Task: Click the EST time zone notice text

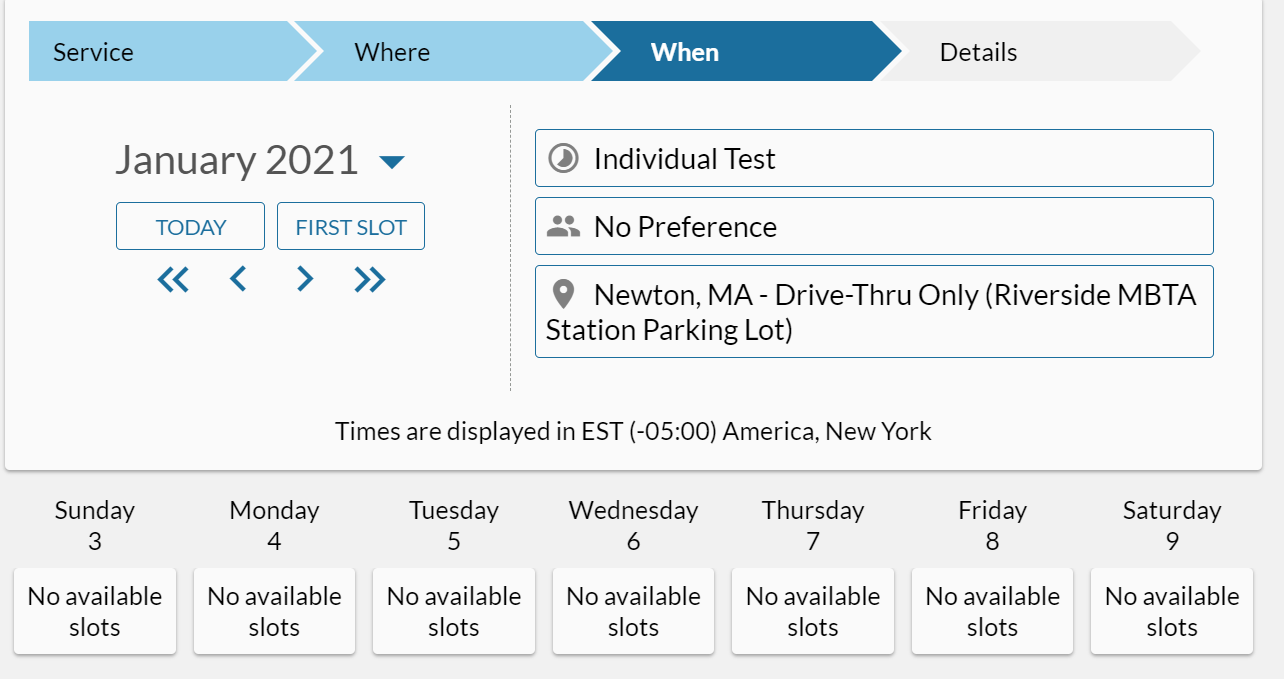Action: pos(633,431)
